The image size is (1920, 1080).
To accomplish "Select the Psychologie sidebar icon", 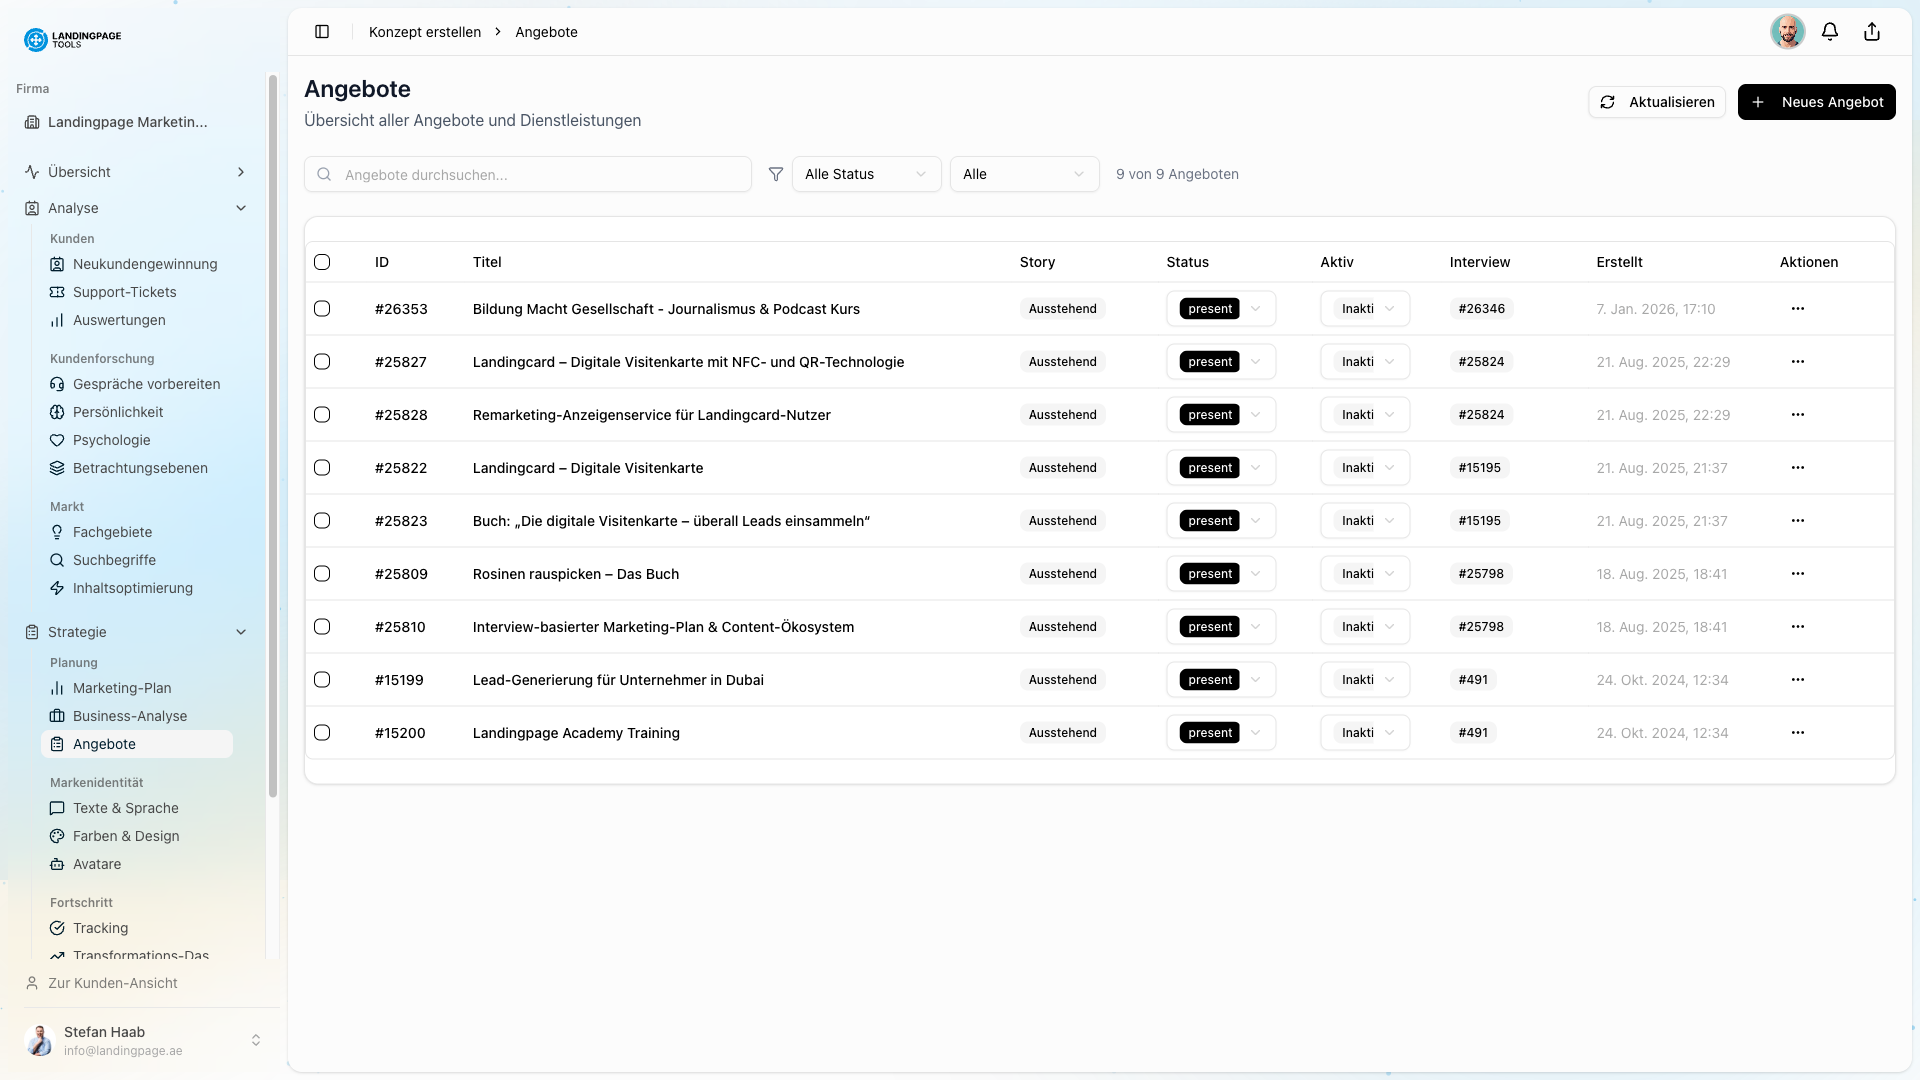I will pos(58,440).
